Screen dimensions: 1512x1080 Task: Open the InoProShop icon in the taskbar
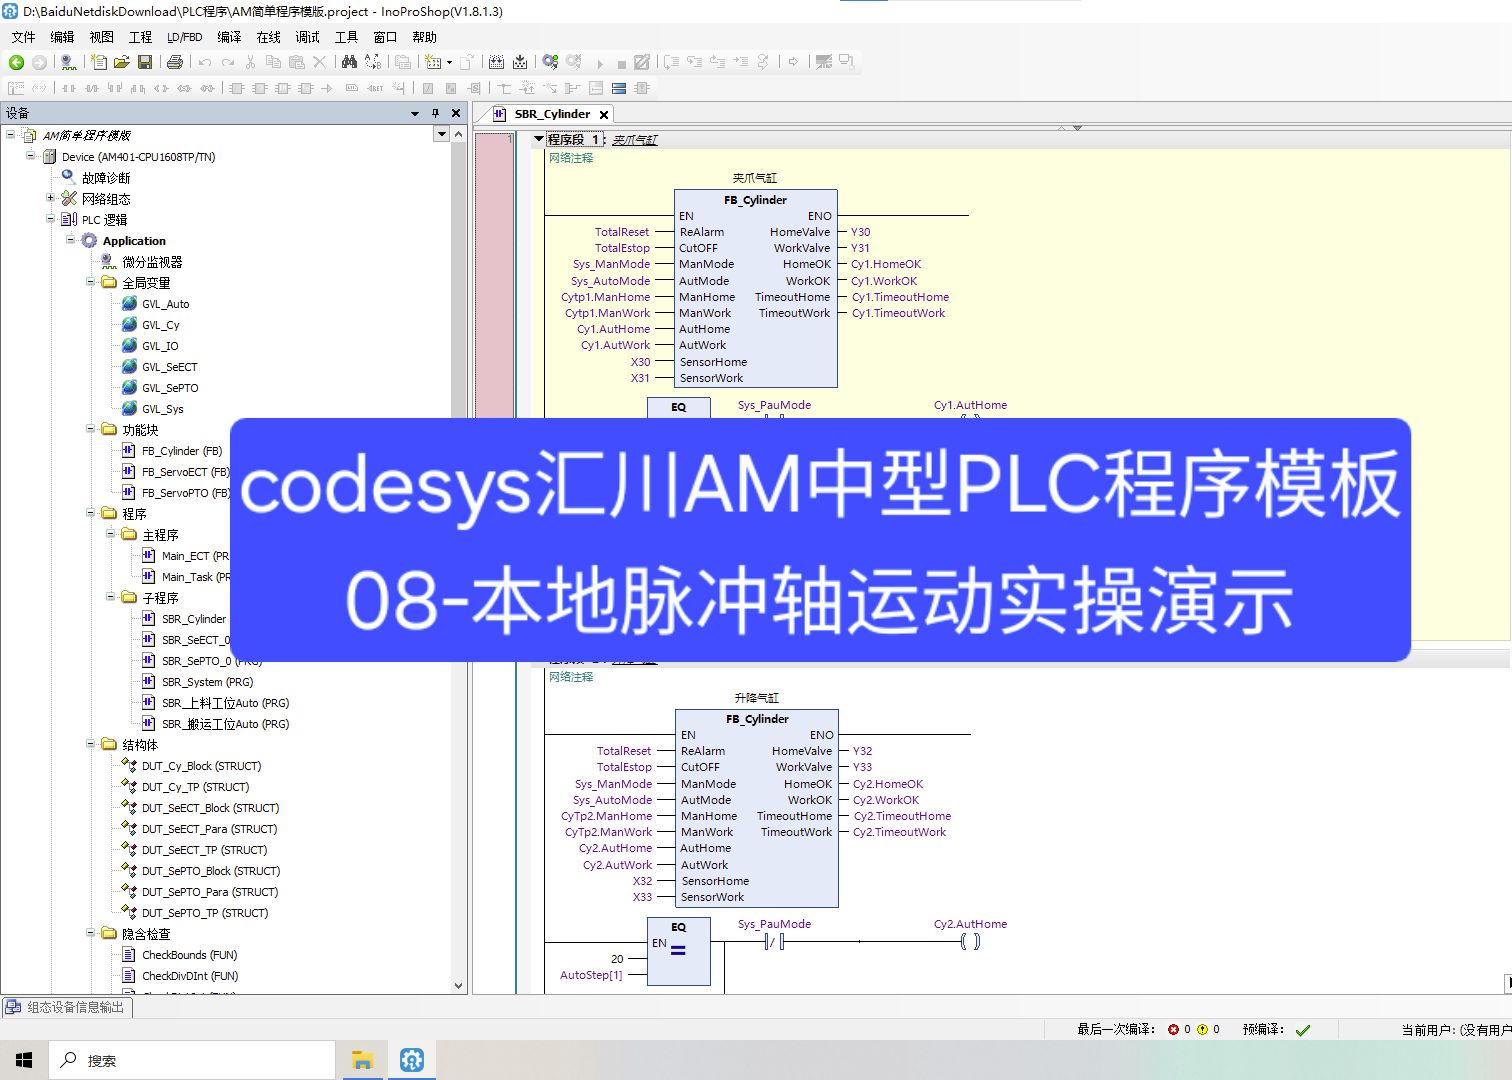tap(411, 1059)
